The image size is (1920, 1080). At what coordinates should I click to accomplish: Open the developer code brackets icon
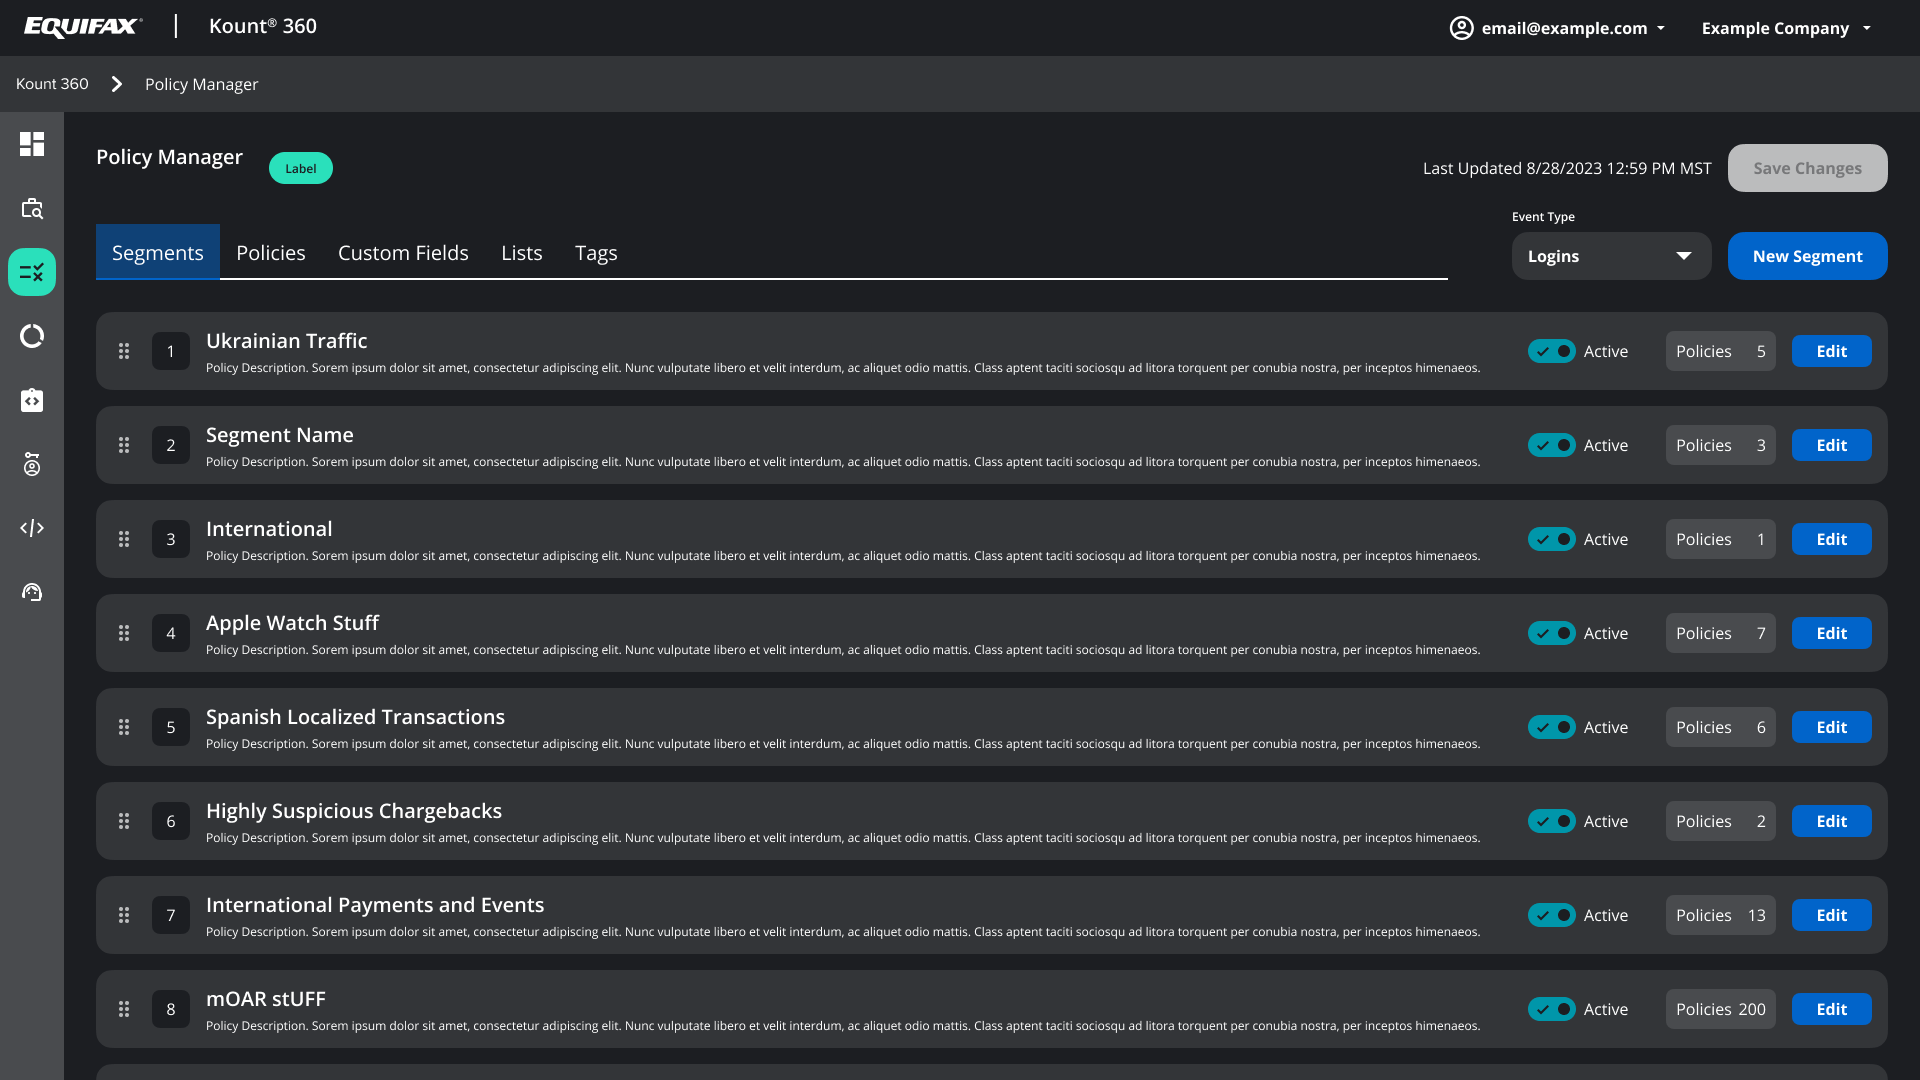tap(32, 528)
